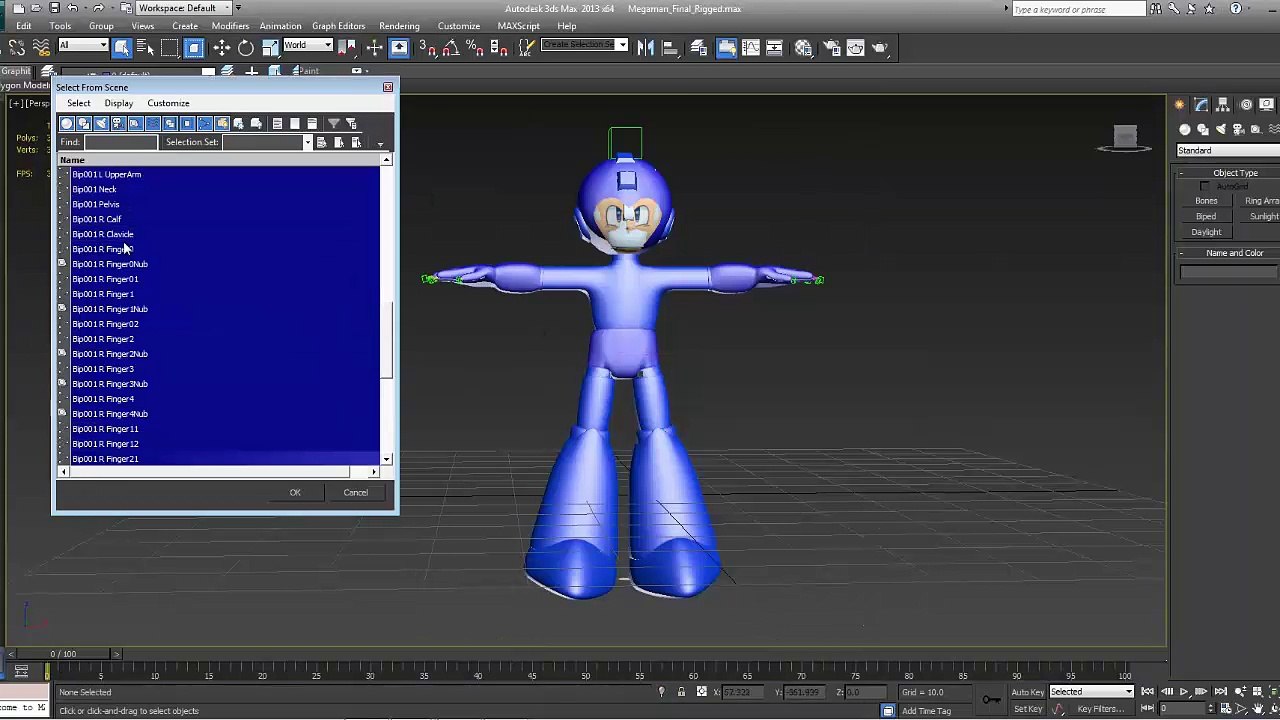
Task: Toggle Display Helpers filter in Select From Scene
Action: point(135,123)
